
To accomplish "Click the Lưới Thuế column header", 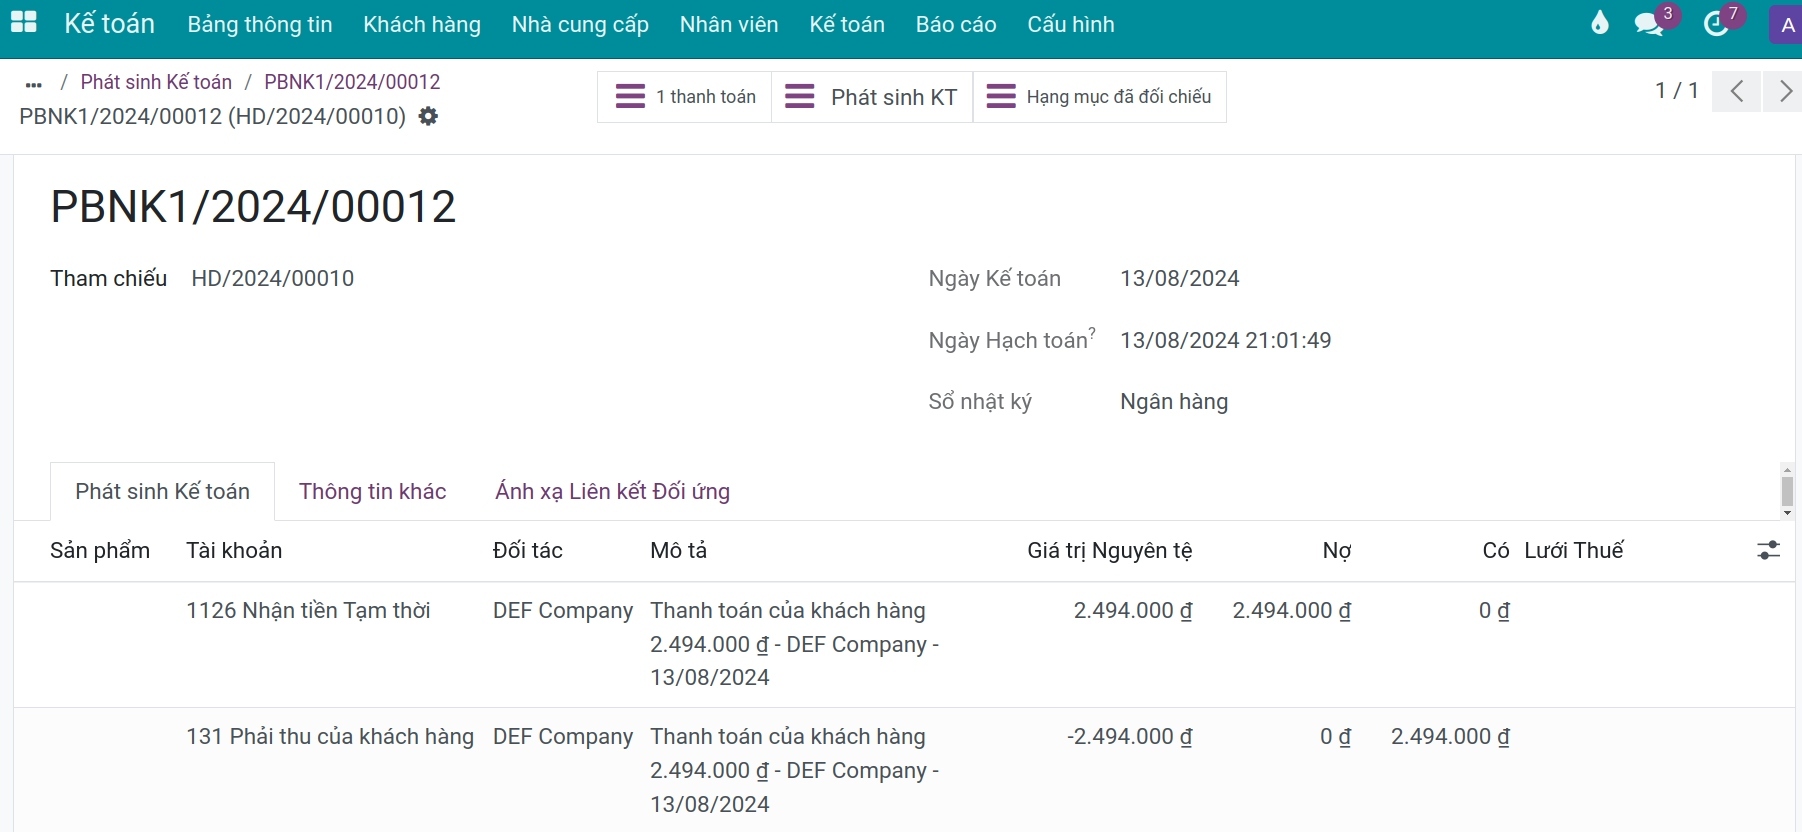I will tap(1574, 550).
